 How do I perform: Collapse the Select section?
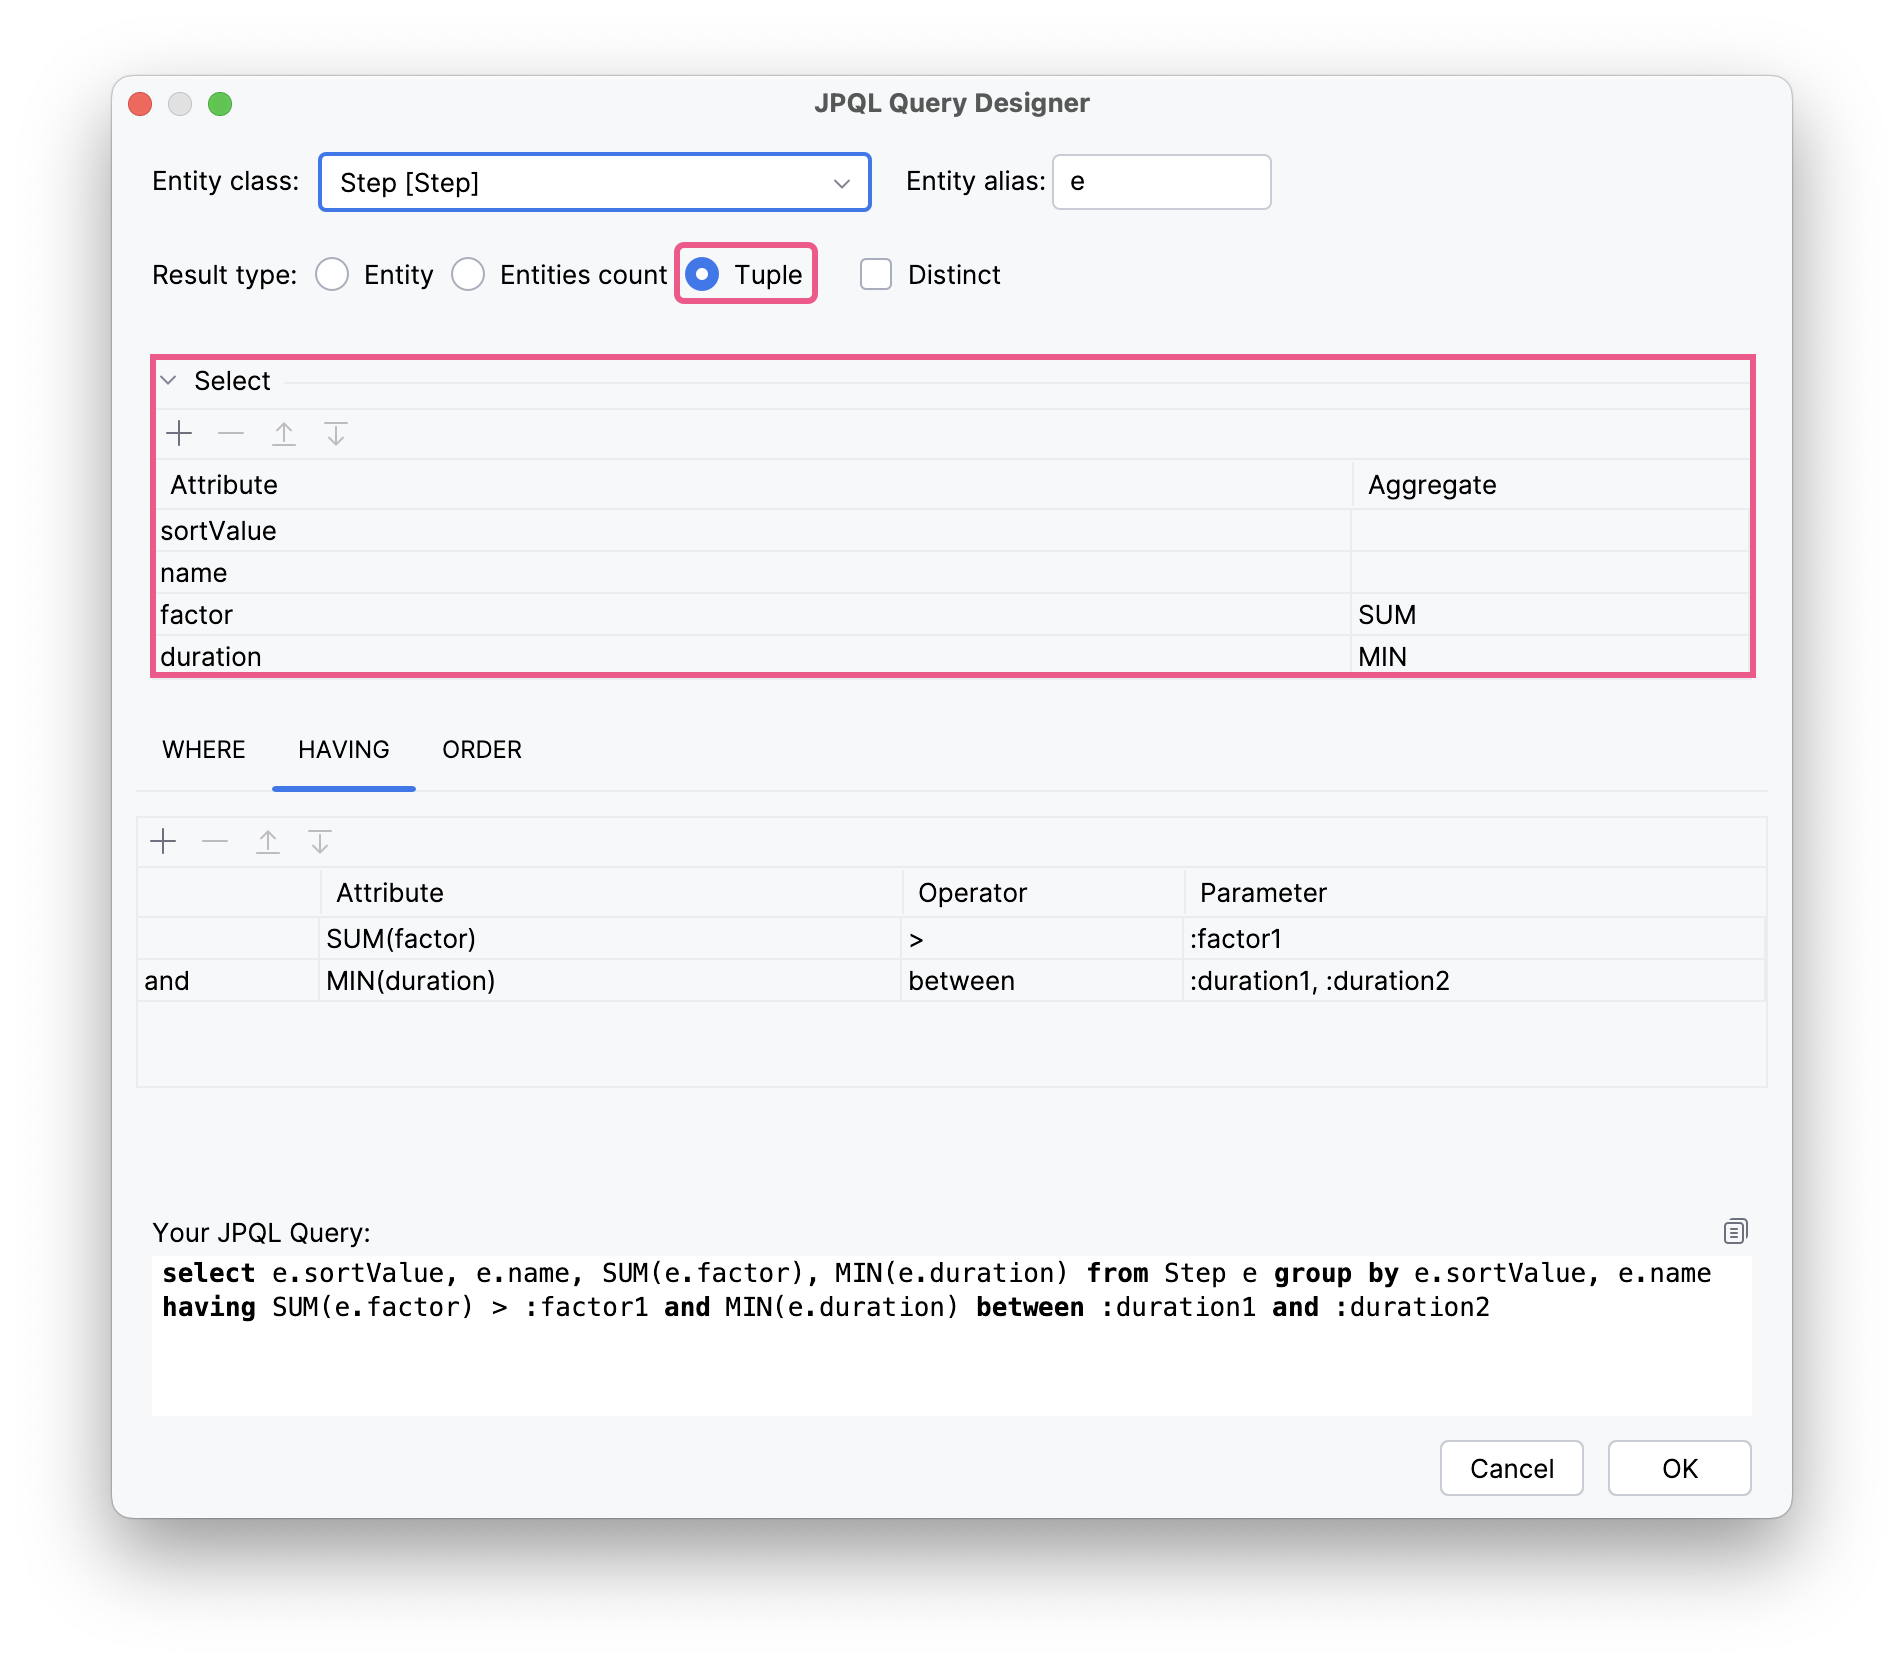click(x=168, y=380)
